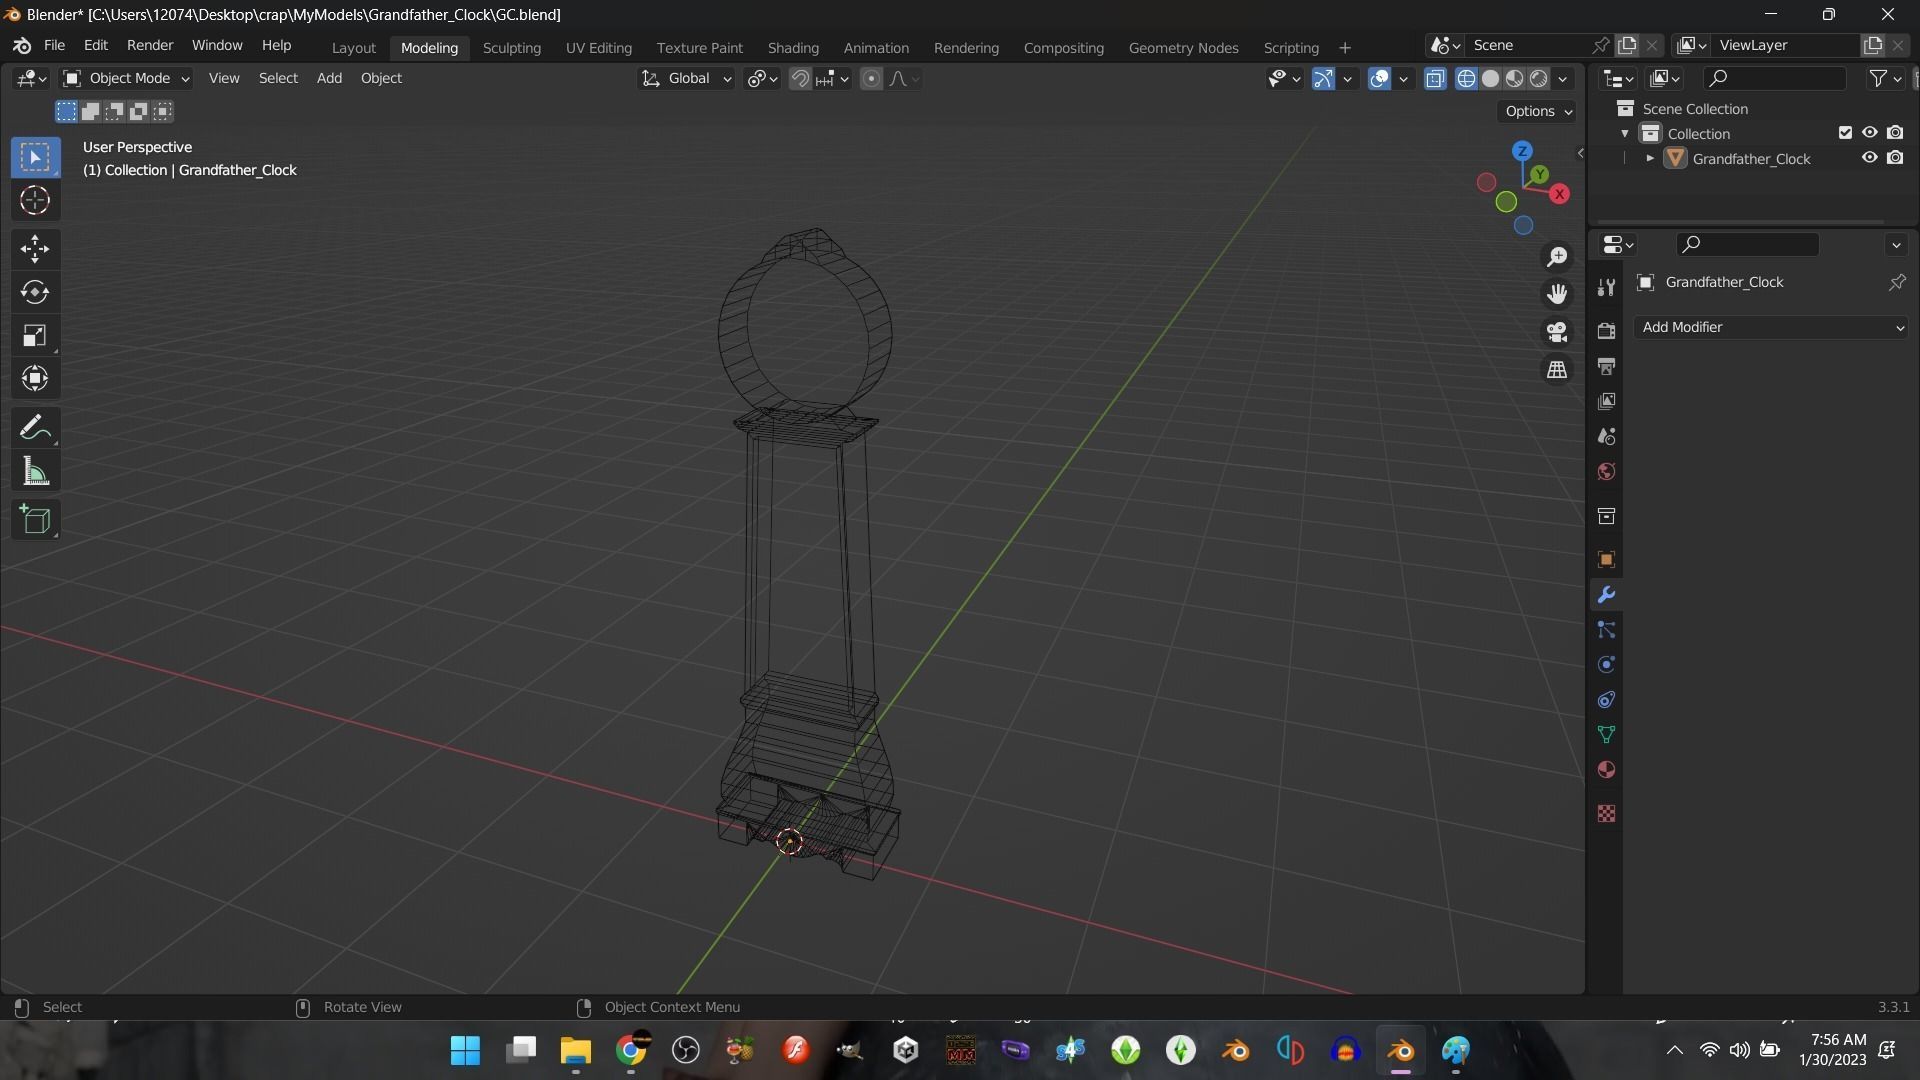Viewport: 1920px width, 1080px height.
Task: Click the outliner search field
Action: pos(1775,78)
